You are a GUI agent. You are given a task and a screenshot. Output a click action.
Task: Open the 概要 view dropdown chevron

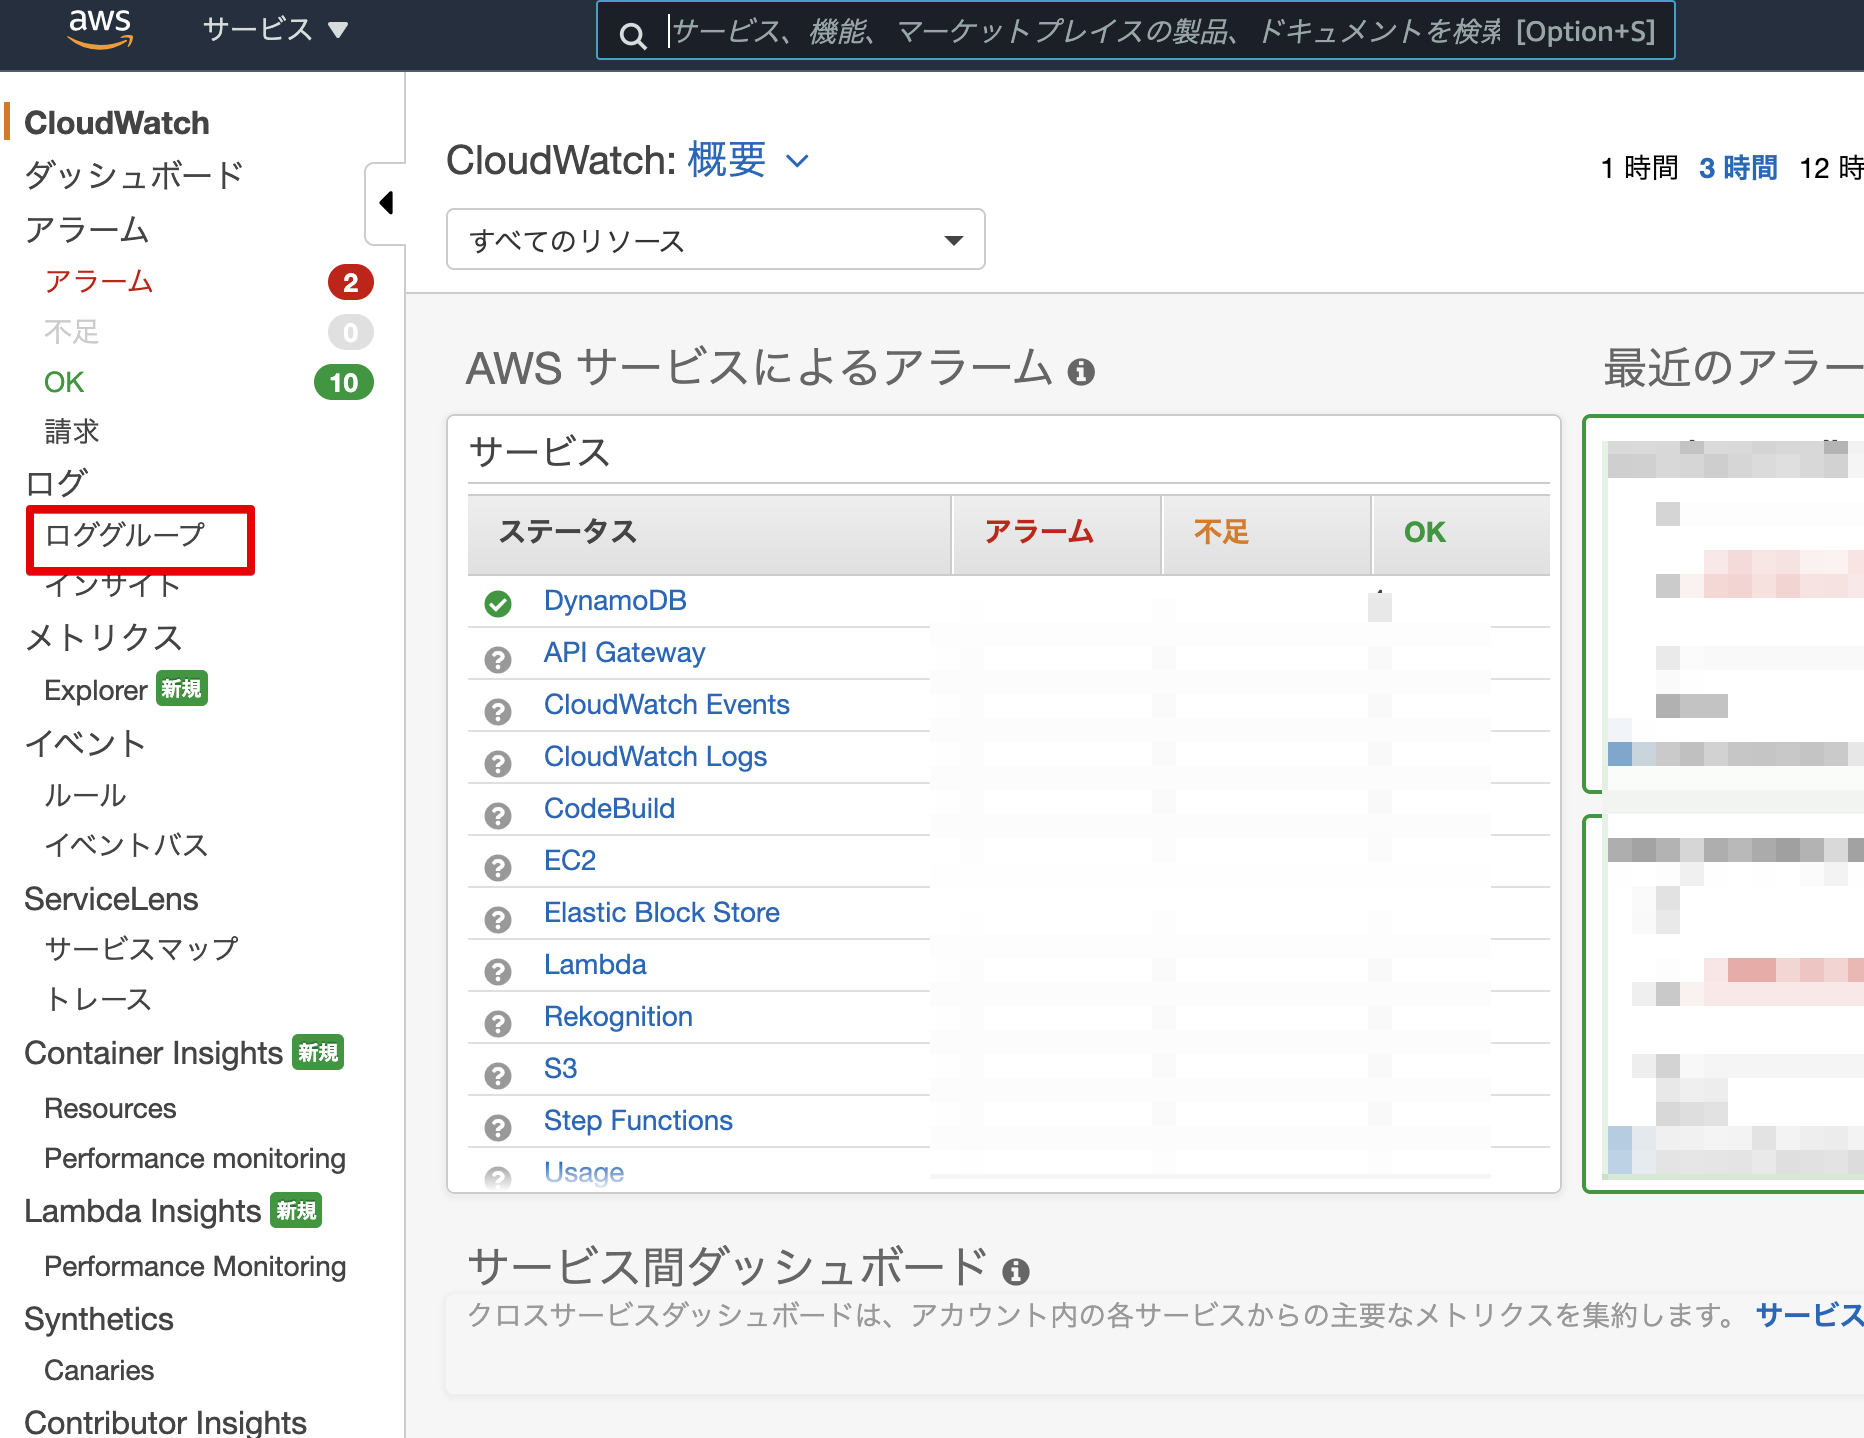[x=797, y=161]
